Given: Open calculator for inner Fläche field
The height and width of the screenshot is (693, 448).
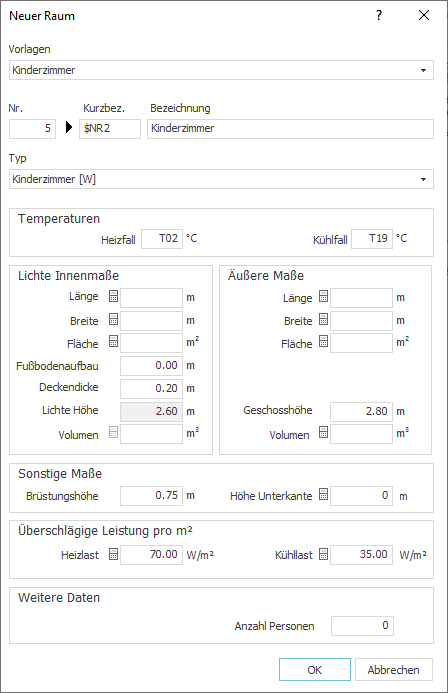Looking at the screenshot, I should tap(114, 342).
